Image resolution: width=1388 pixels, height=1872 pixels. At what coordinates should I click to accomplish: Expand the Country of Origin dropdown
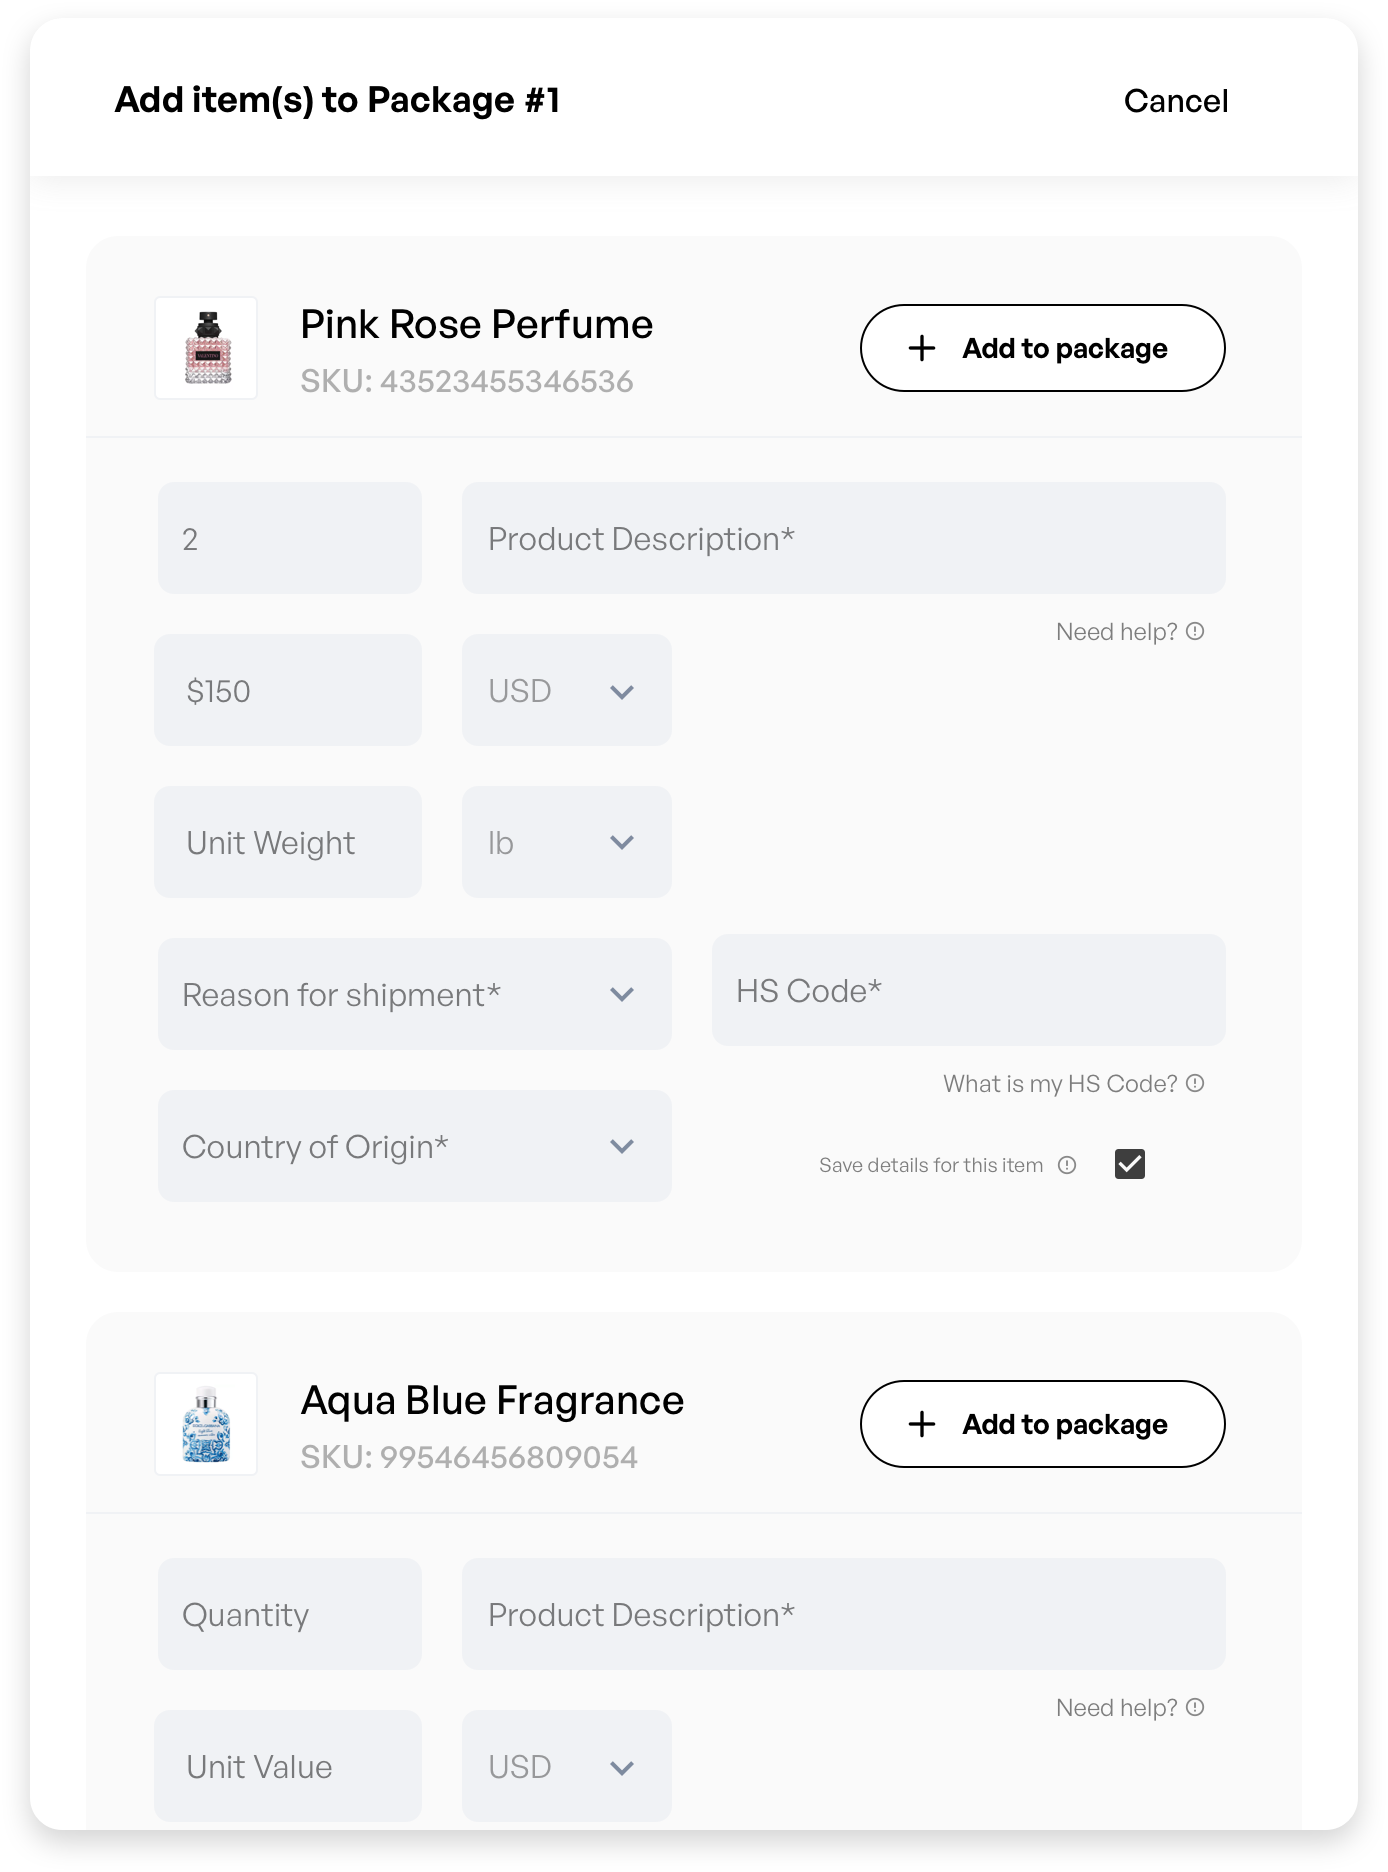414,1146
